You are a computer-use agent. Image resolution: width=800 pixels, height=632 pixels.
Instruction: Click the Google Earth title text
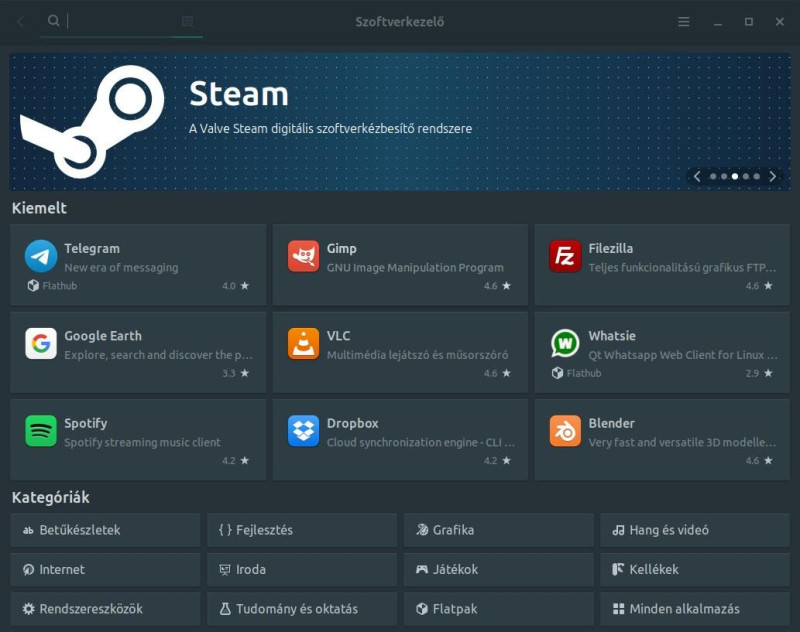pos(103,336)
